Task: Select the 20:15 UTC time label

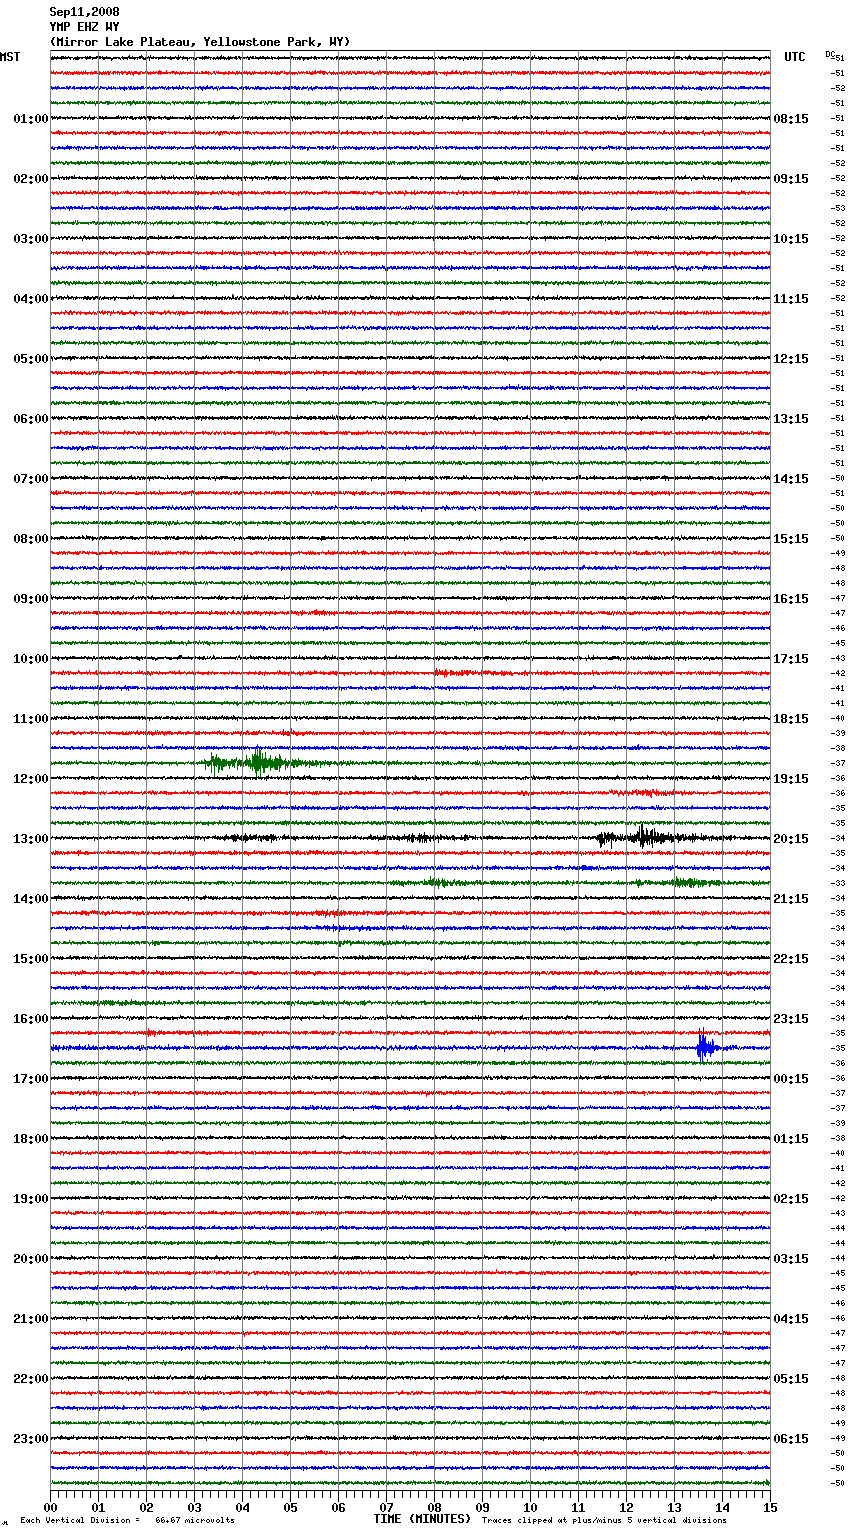Action: [791, 839]
